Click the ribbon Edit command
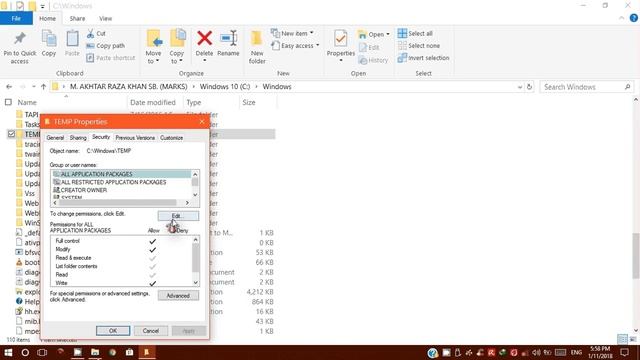 369,47
